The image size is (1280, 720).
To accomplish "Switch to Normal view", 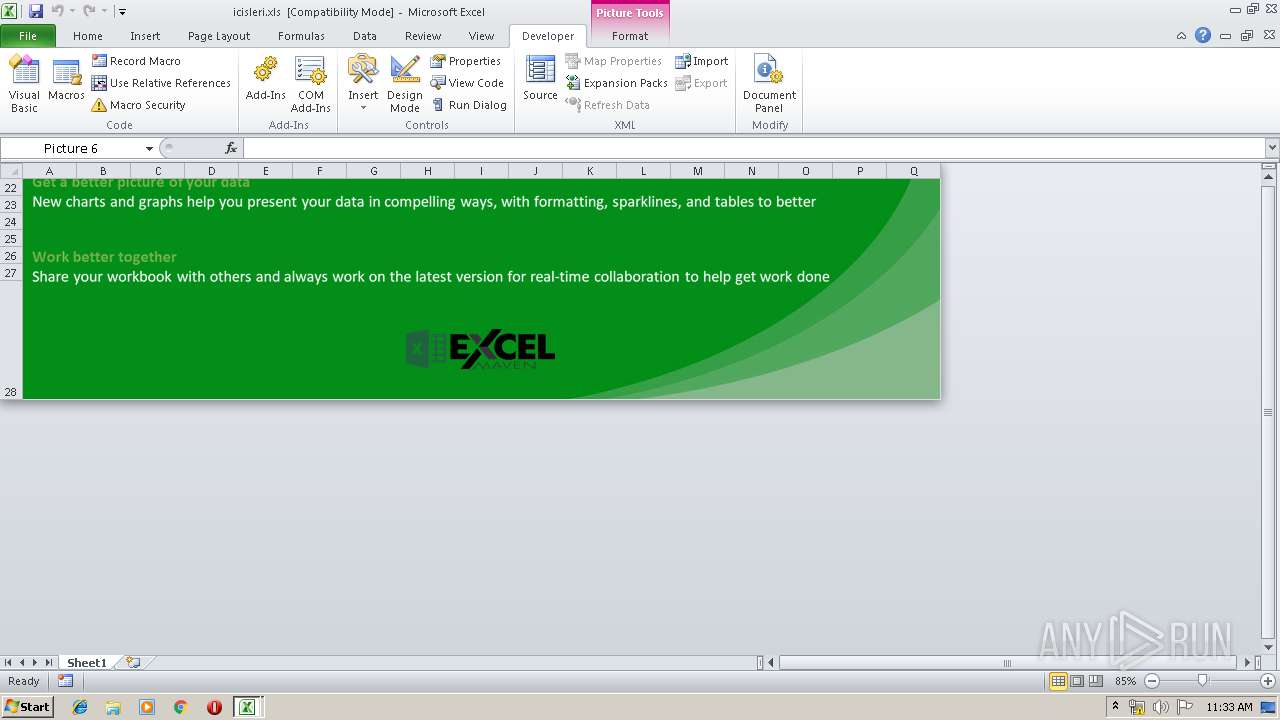I will (x=1058, y=681).
